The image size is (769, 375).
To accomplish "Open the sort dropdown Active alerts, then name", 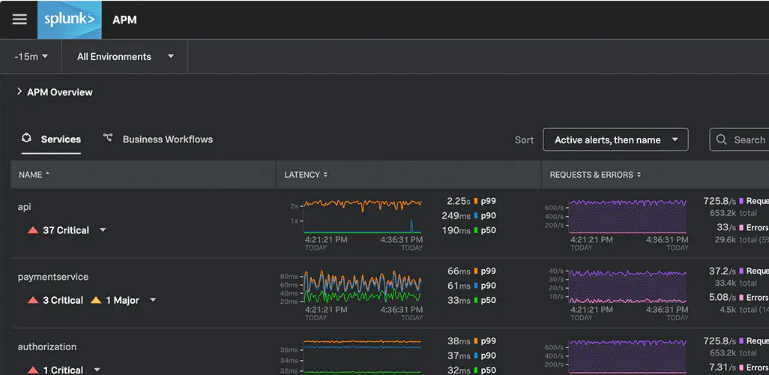I will [x=615, y=140].
